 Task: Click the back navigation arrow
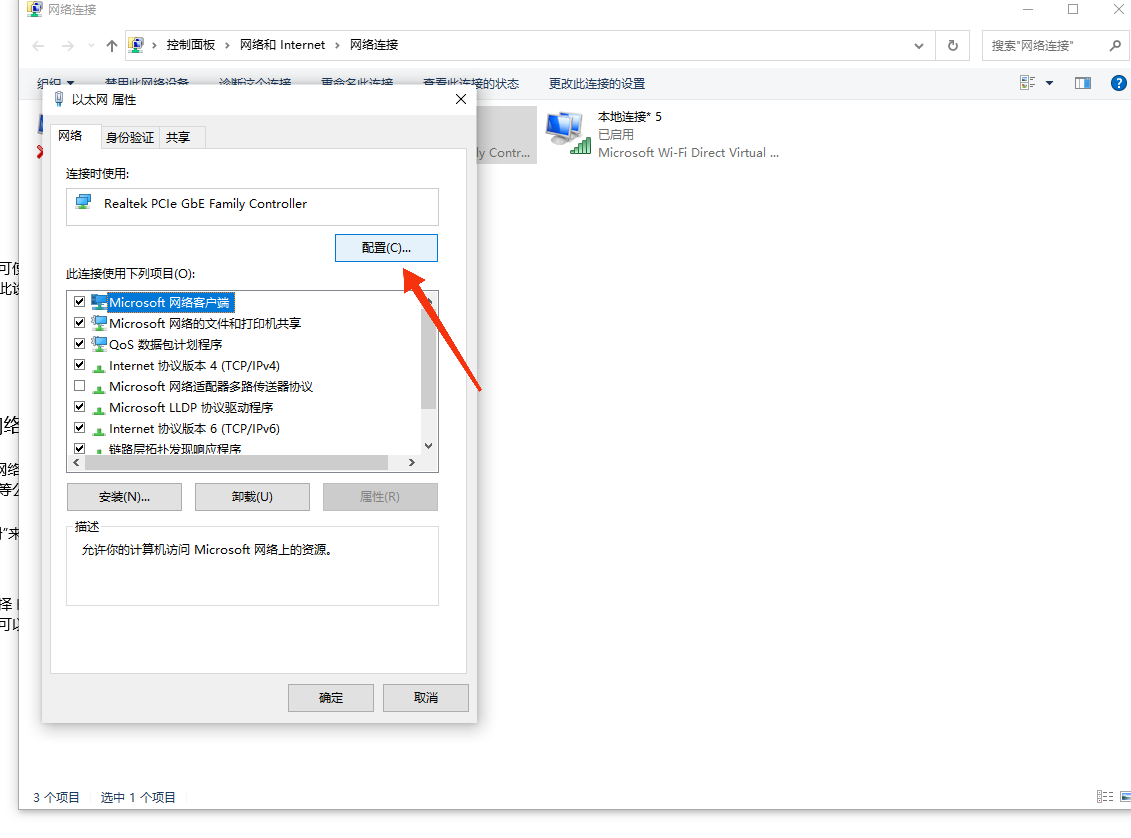pos(37,45)
